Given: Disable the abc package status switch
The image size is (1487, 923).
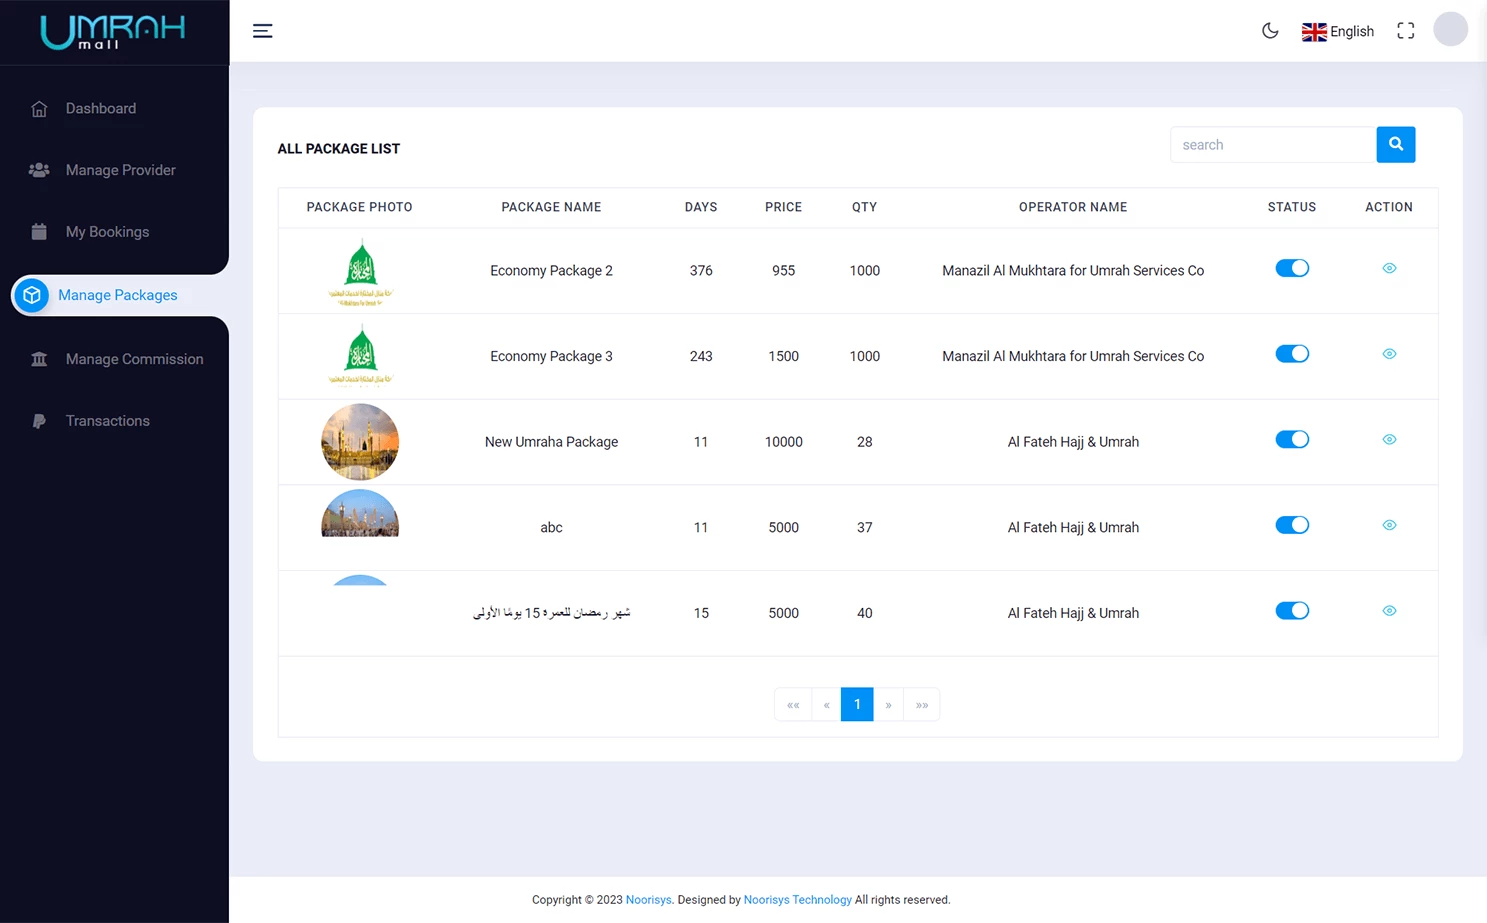Looking at the screenshot, I should point(1292,524).
